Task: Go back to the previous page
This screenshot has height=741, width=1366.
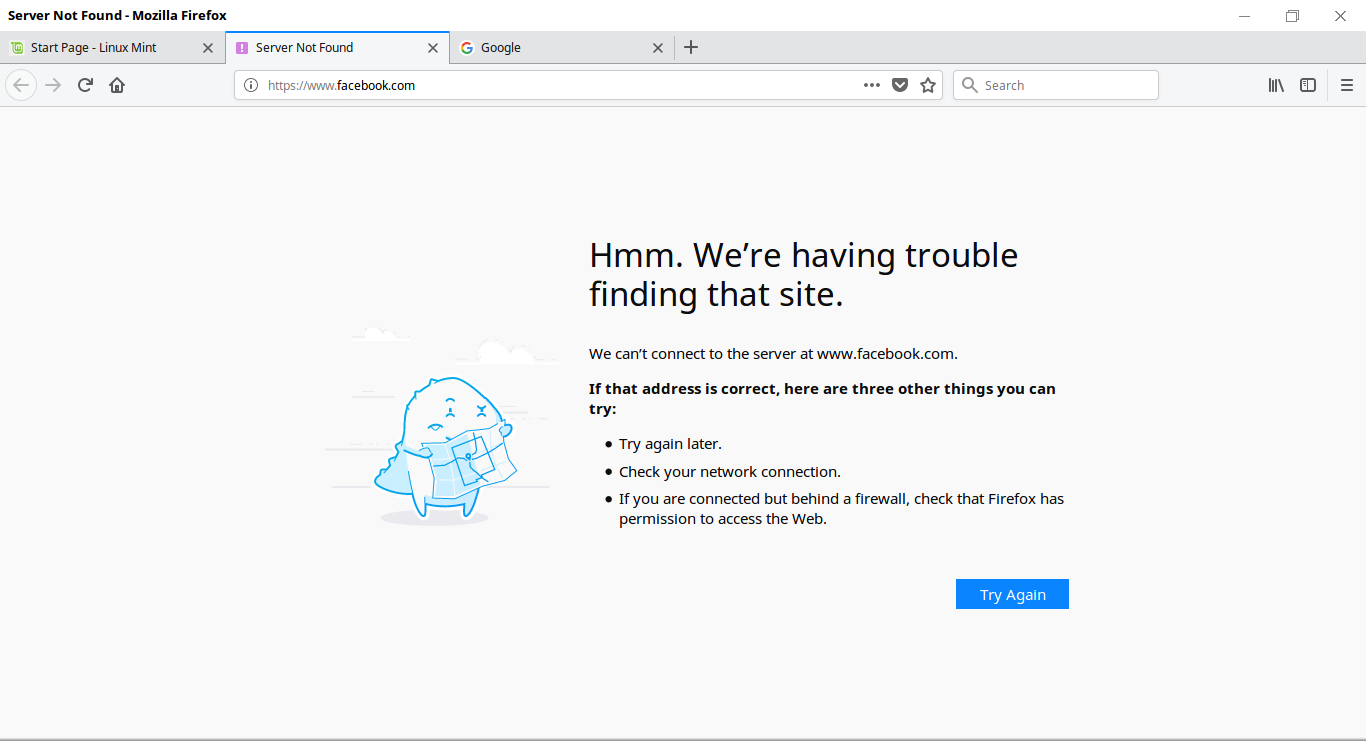Action: [21, 85]
